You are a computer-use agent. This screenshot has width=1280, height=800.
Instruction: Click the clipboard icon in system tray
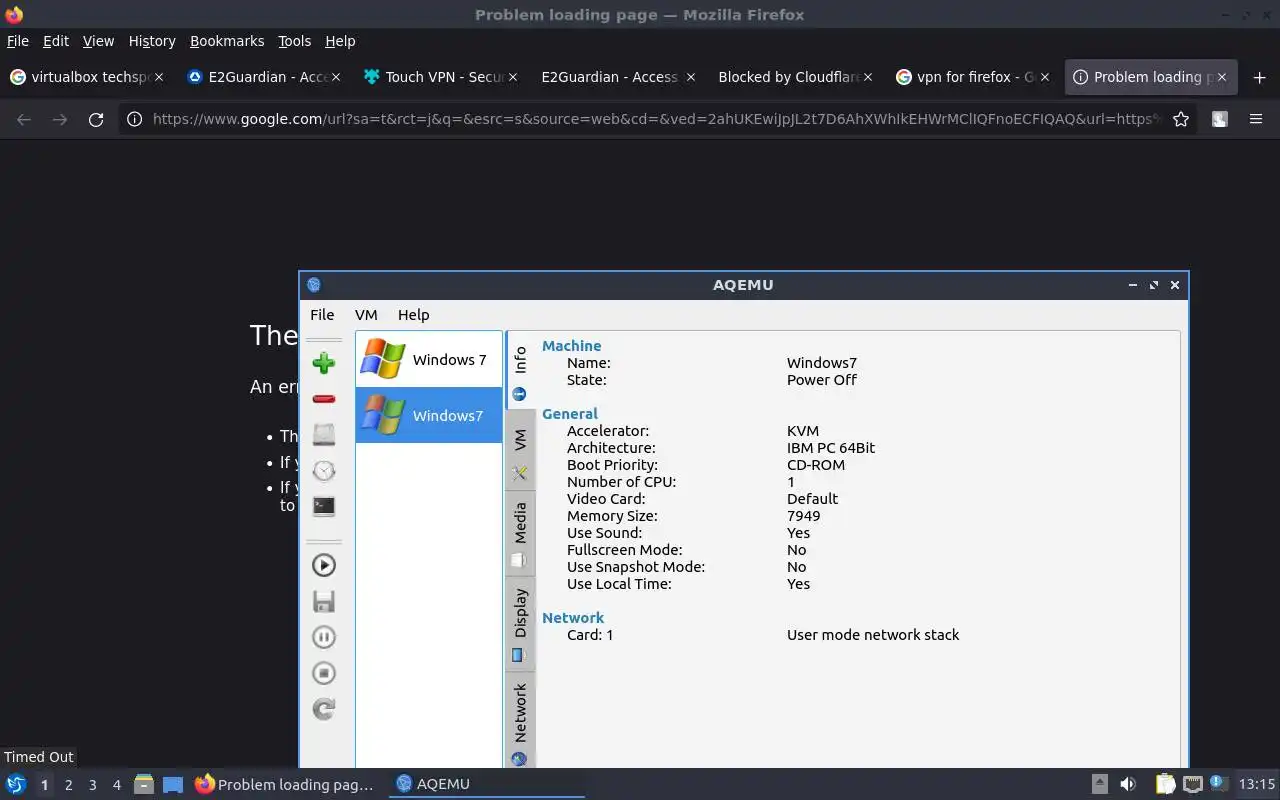(x=1165, y=784)
